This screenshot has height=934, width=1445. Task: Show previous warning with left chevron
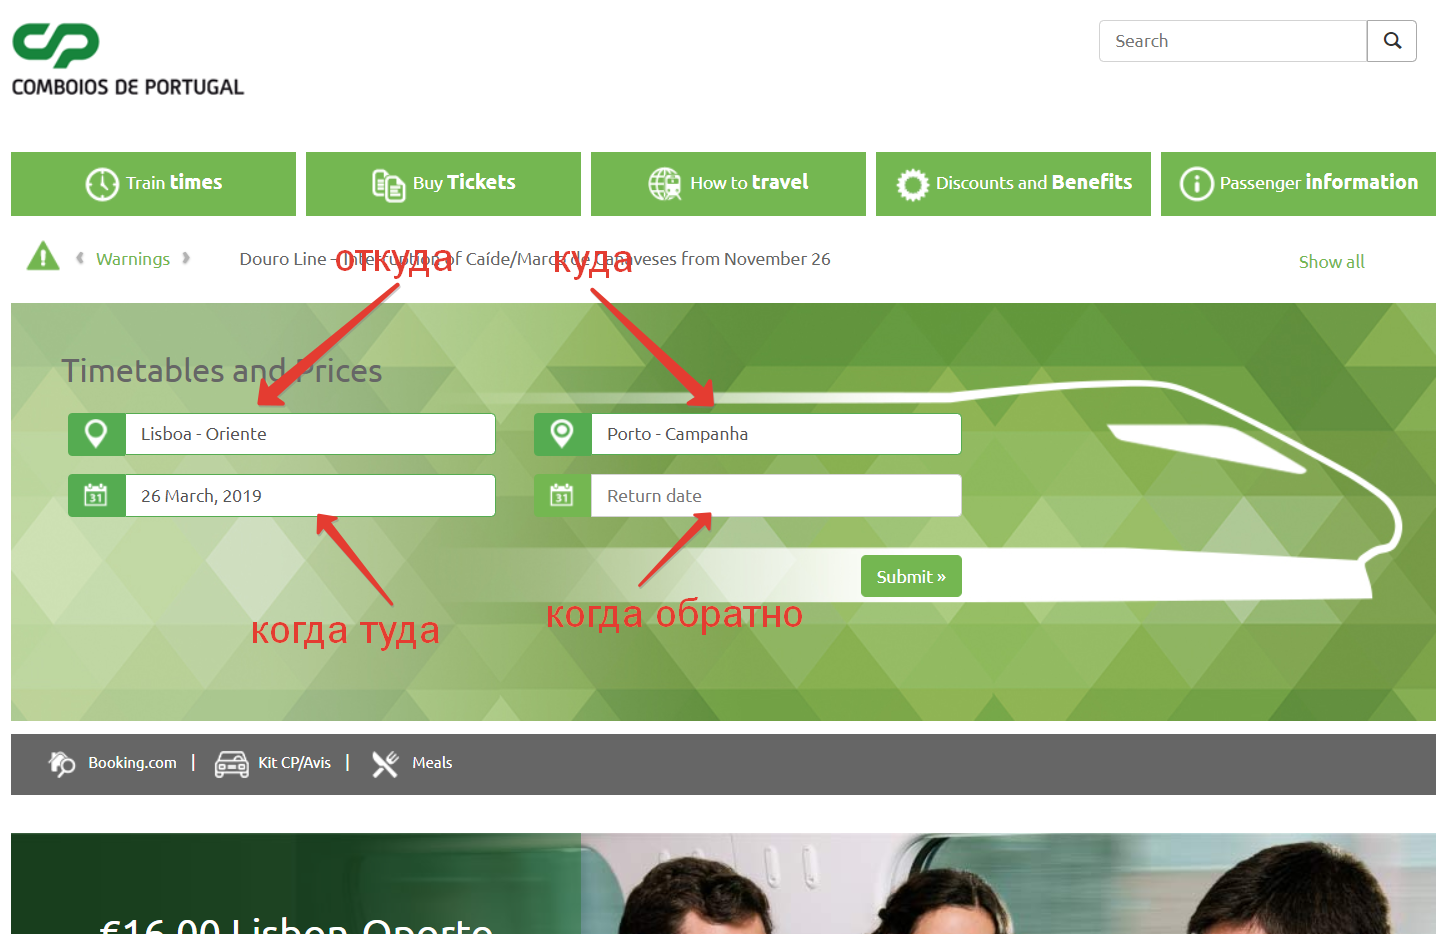[80, 258]
